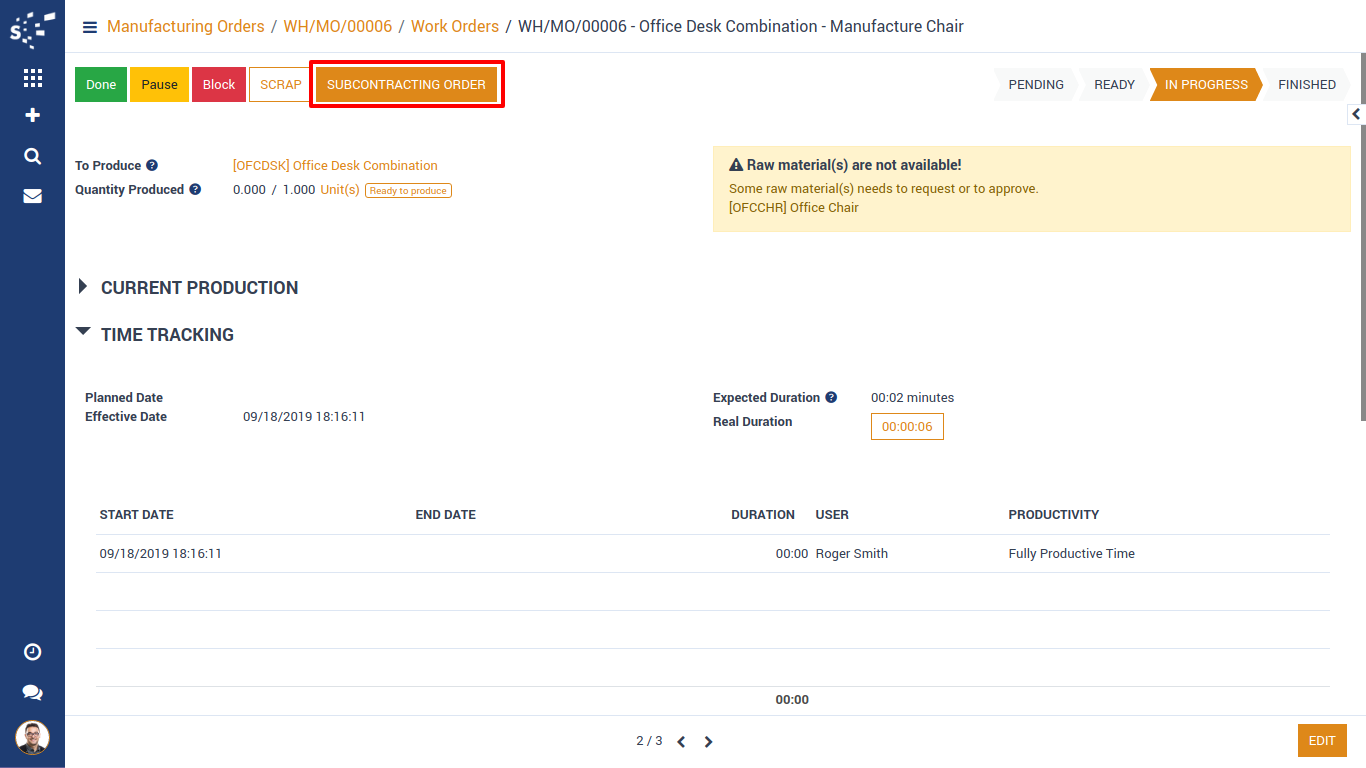1366x768 pixels.
Task: Click help icon next to Expected Duration
Action: (x=831, y=398)
